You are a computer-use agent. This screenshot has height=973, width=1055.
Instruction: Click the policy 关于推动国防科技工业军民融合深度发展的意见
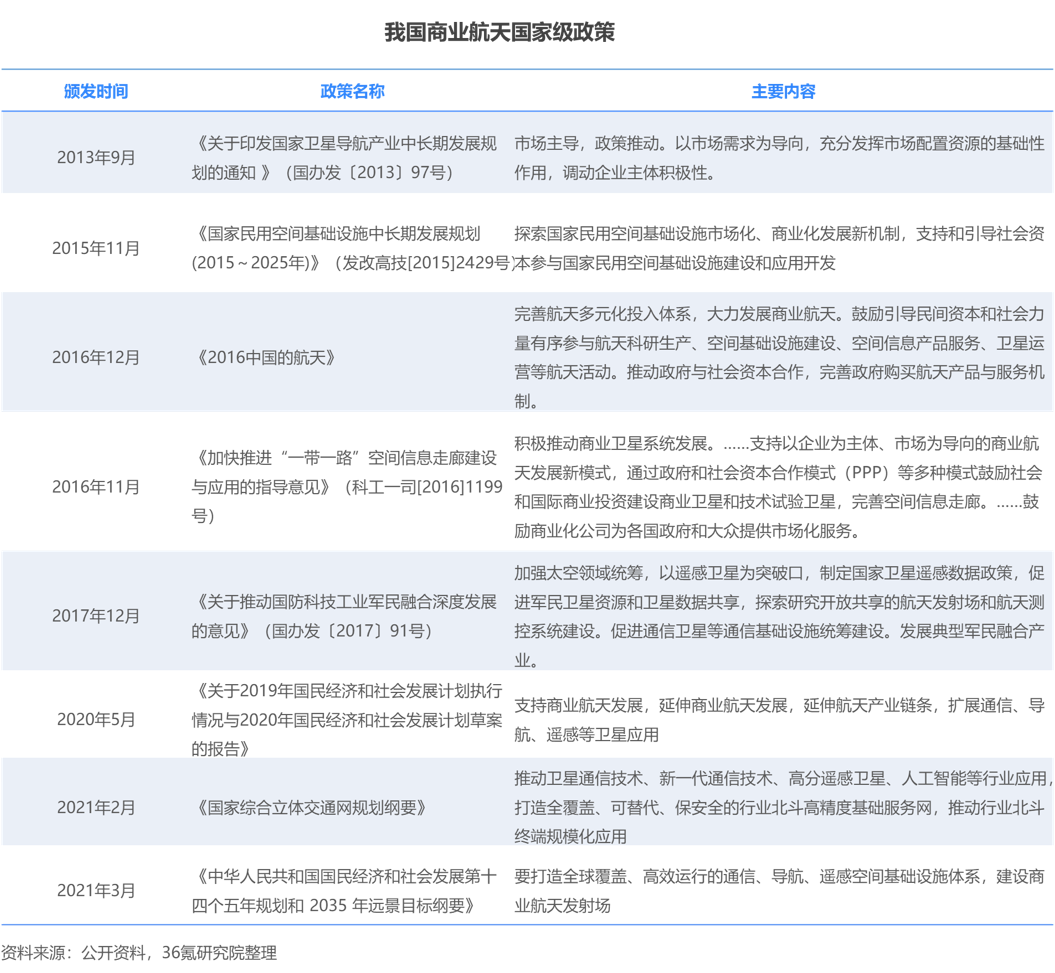344,616
